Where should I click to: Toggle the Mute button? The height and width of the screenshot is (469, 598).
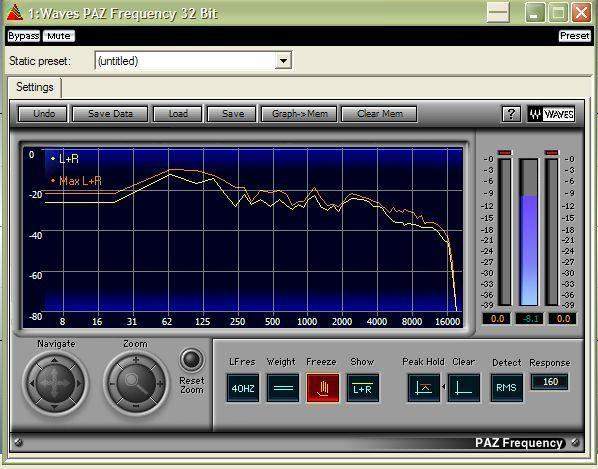[59, 36]
